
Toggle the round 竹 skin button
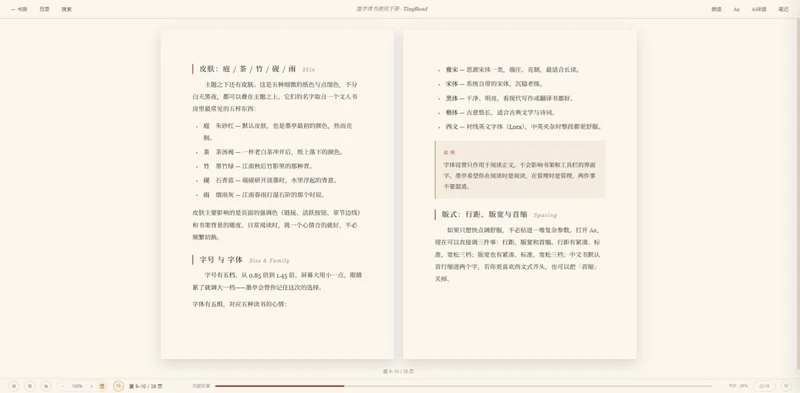118,386
